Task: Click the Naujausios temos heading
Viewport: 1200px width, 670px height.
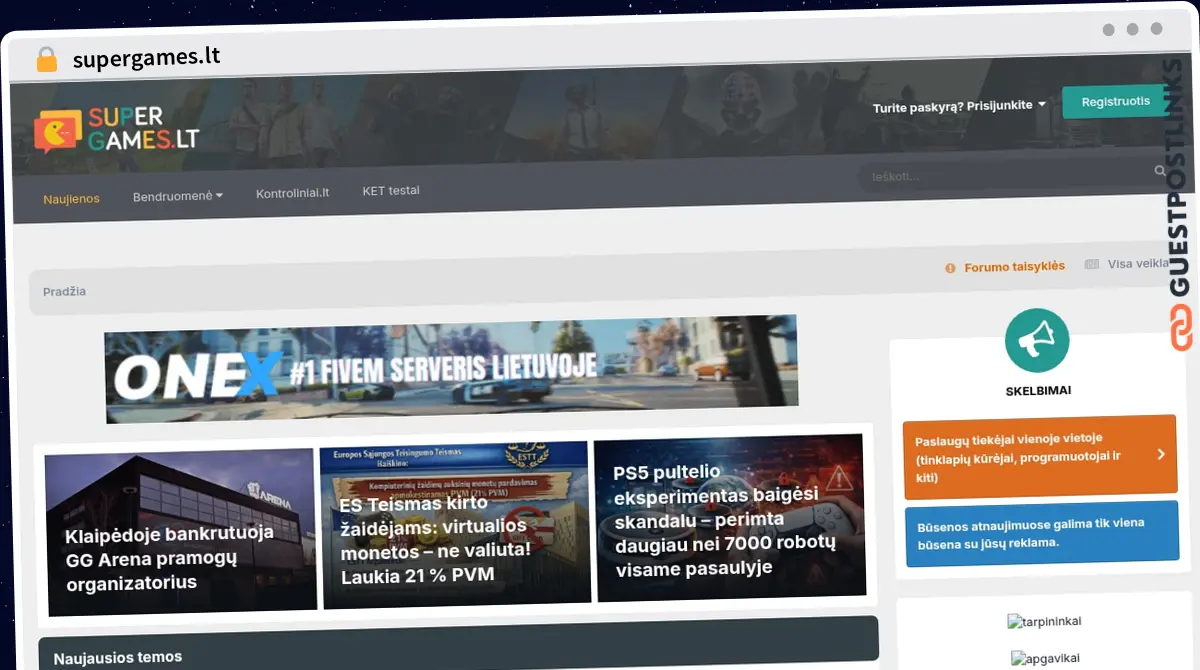Action: pyautogui.click(x=118, y=657)
